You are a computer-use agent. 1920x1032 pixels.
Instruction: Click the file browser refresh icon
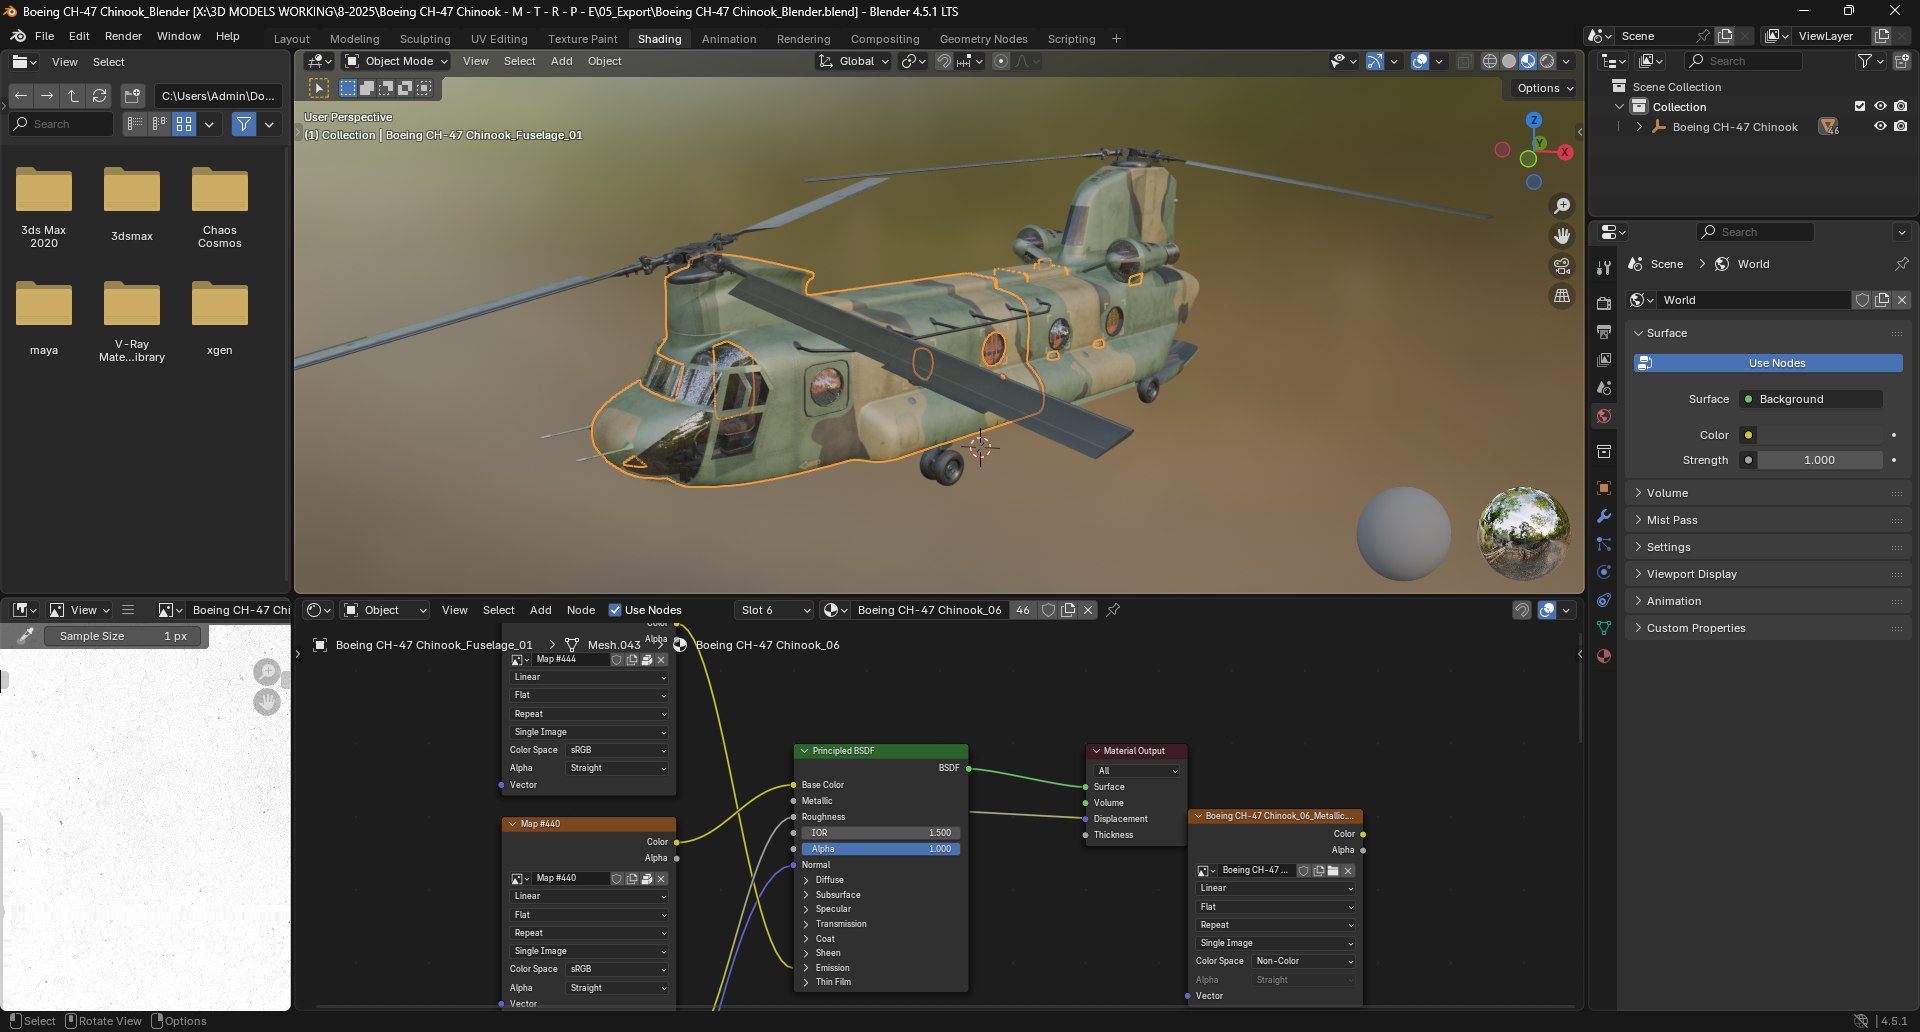click(99, 96)
